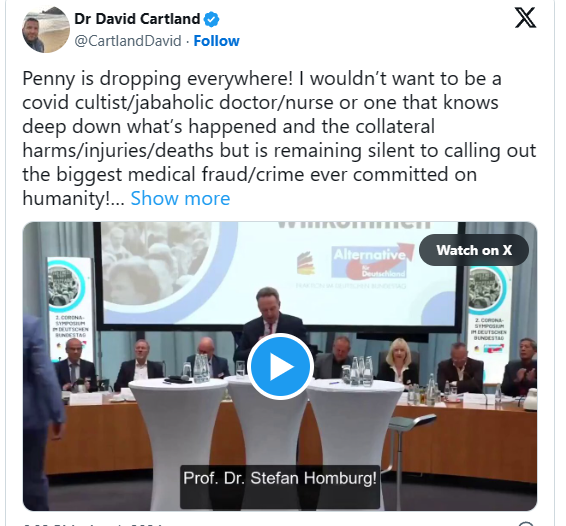Click the X logo in the top corner
Image resolution: width=566 pixels, height=526 pixels.
tap(525, 18)
